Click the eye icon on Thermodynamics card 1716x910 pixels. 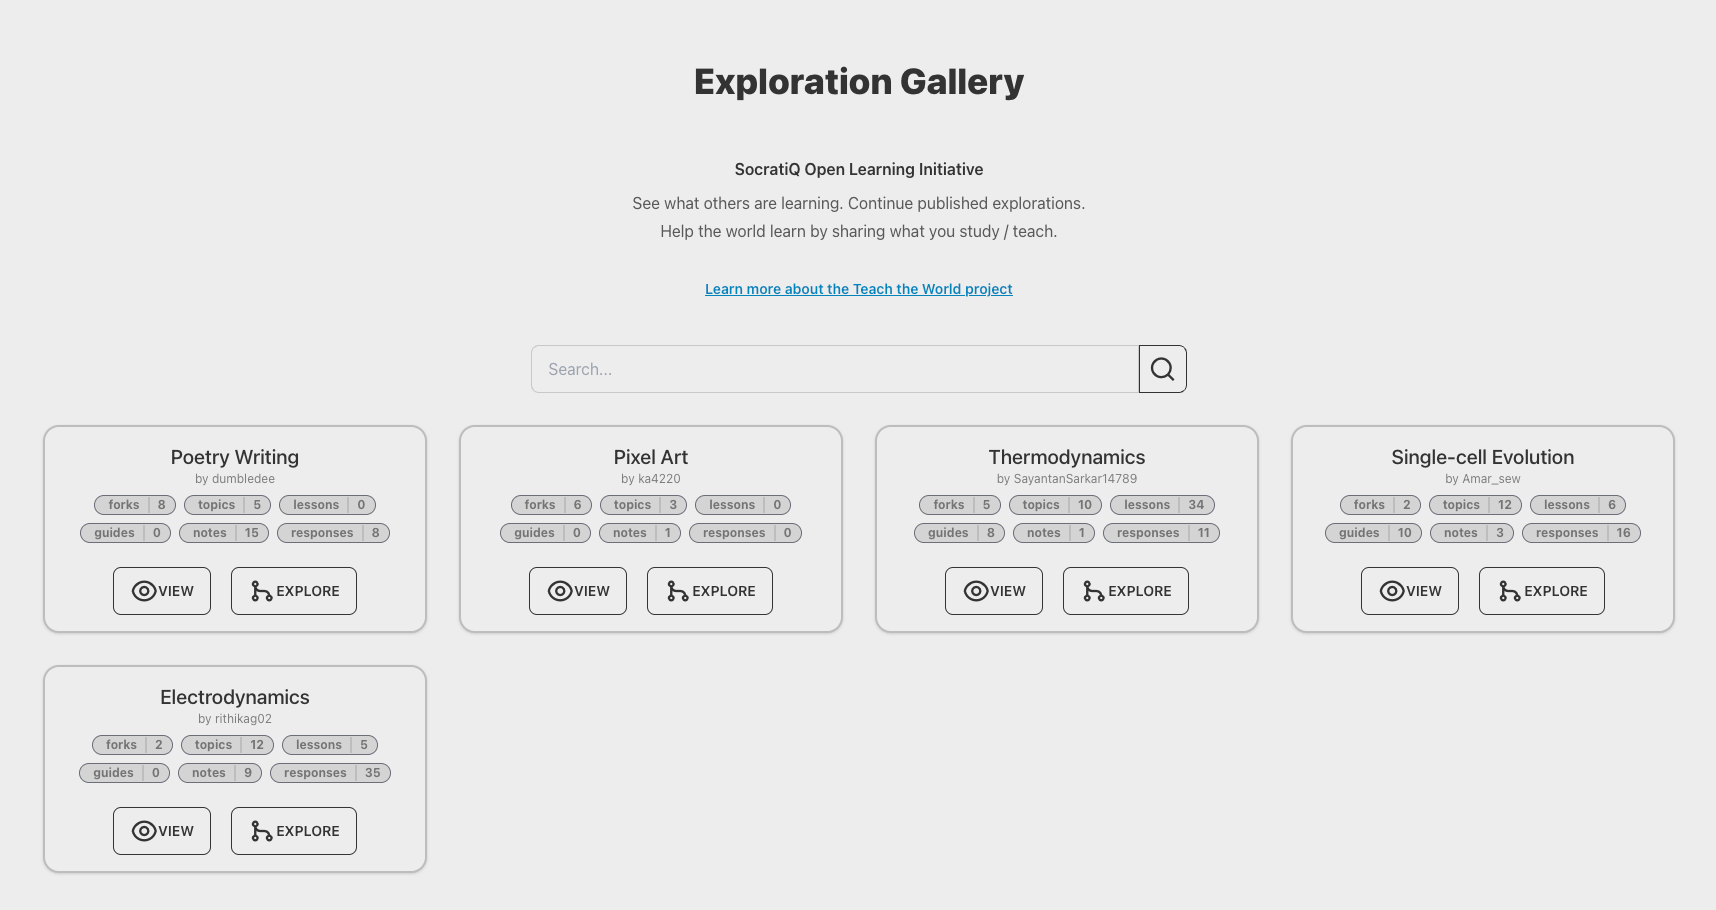coord(976,591)
